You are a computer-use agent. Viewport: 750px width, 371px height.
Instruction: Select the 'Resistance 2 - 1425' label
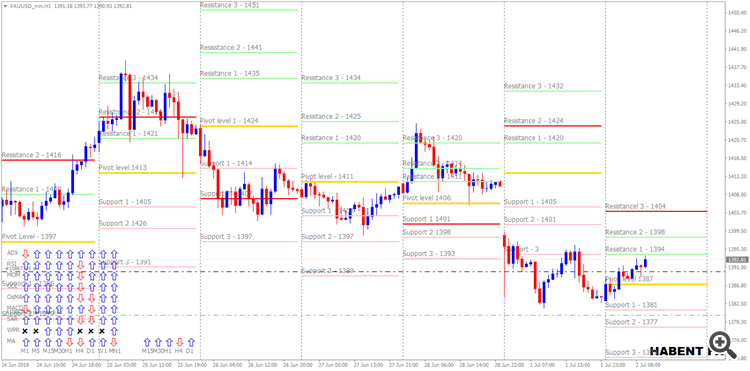pyautogui.click(x=331, y=116)
